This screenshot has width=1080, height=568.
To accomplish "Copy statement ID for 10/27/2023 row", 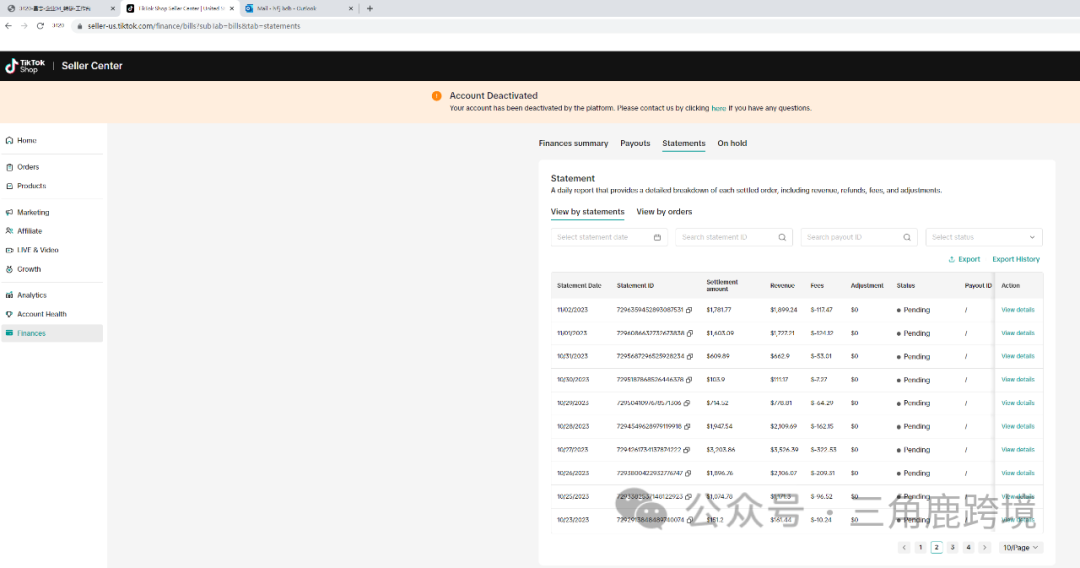I will pos(686,450).
